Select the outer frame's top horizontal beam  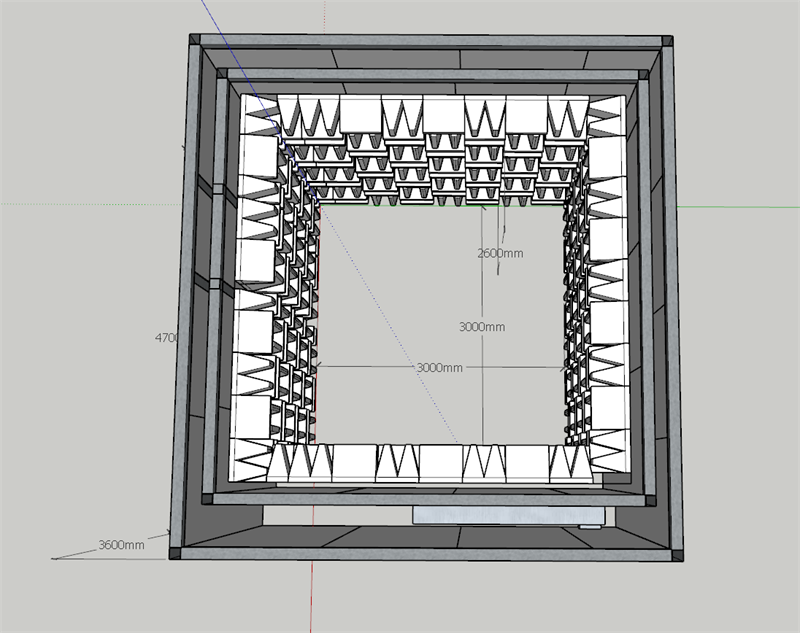[x=431, y=41]
